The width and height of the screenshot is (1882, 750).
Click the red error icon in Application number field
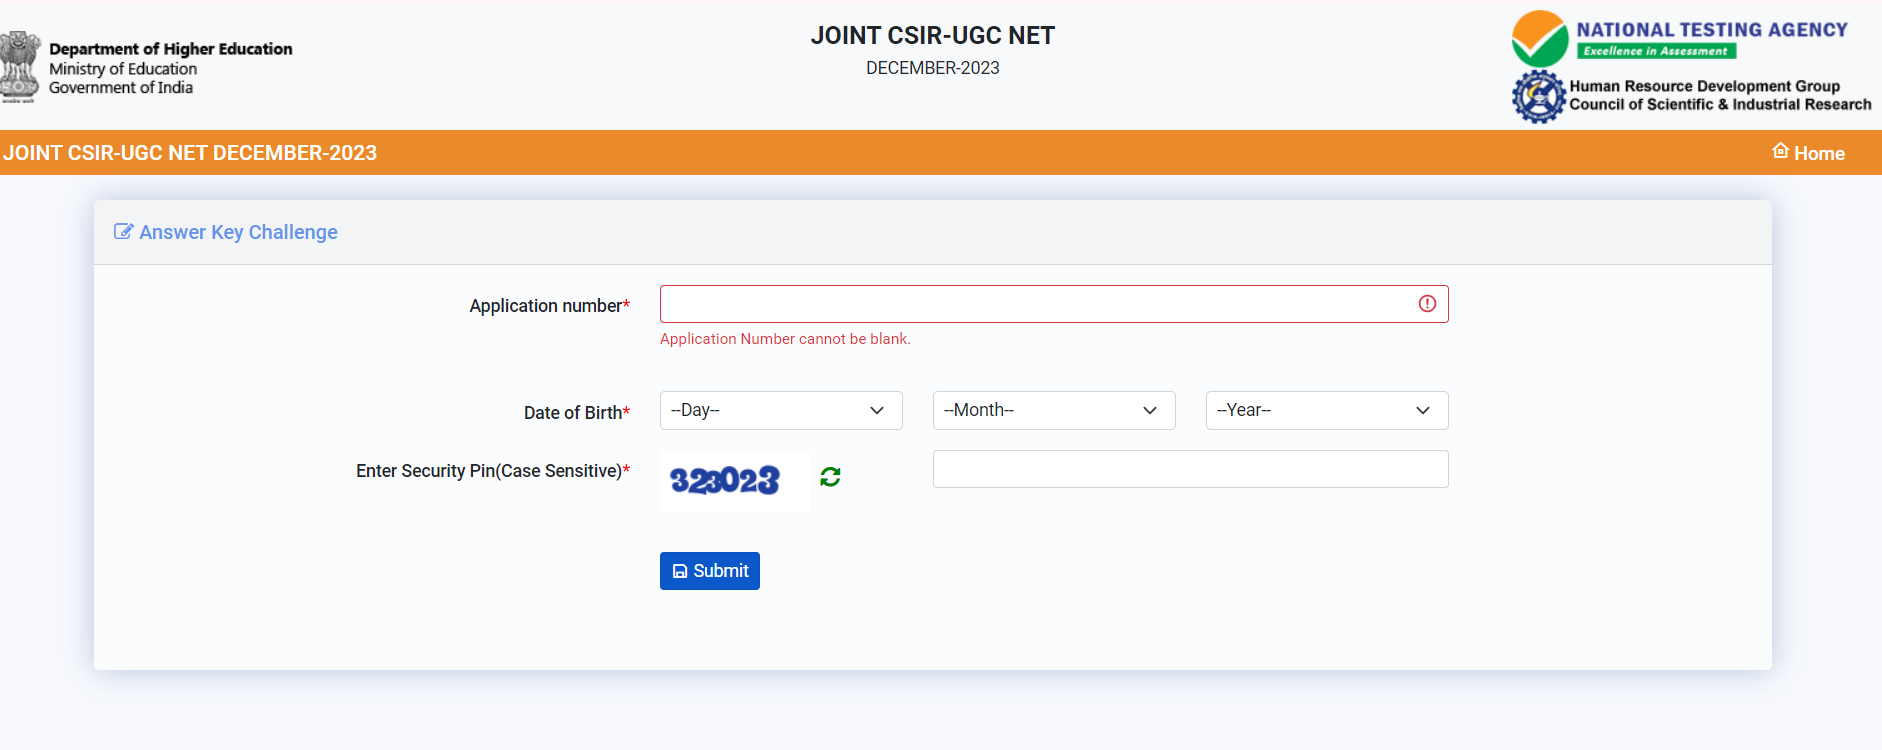click(x=1427, y=304)
